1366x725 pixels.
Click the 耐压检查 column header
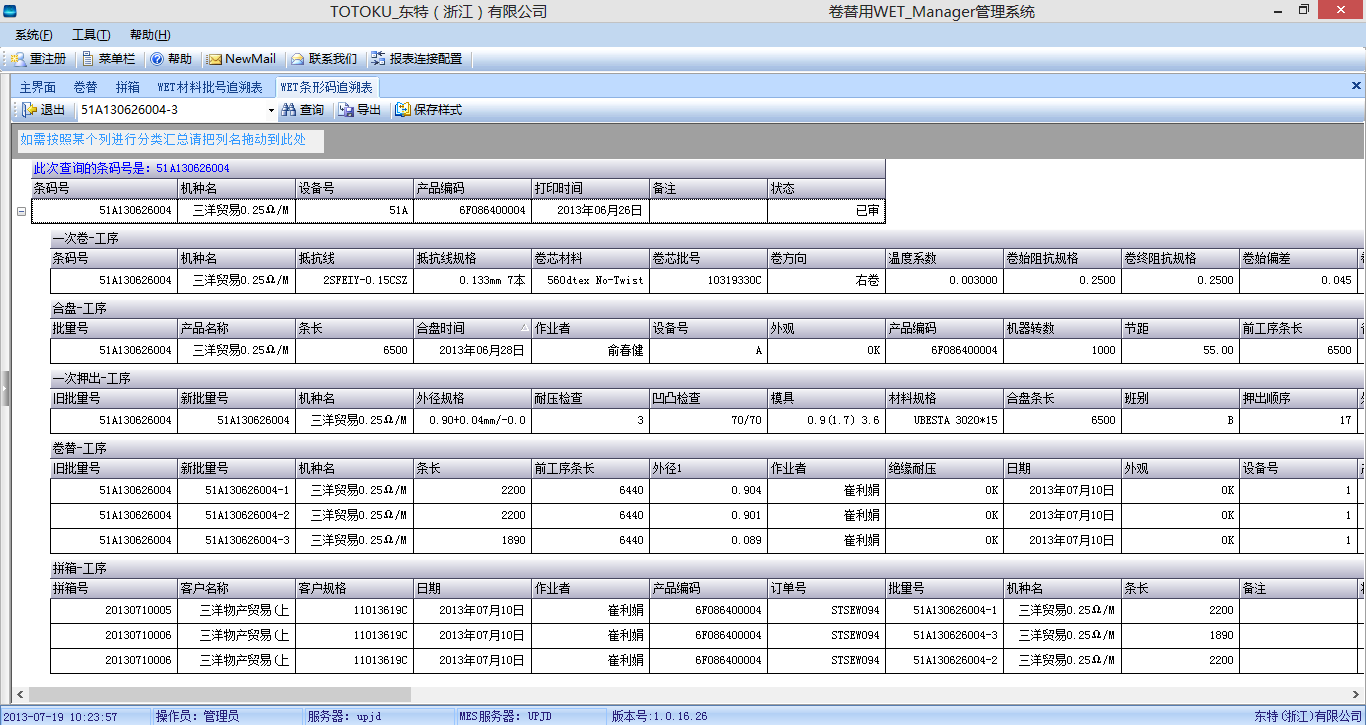tap(591, 398)
